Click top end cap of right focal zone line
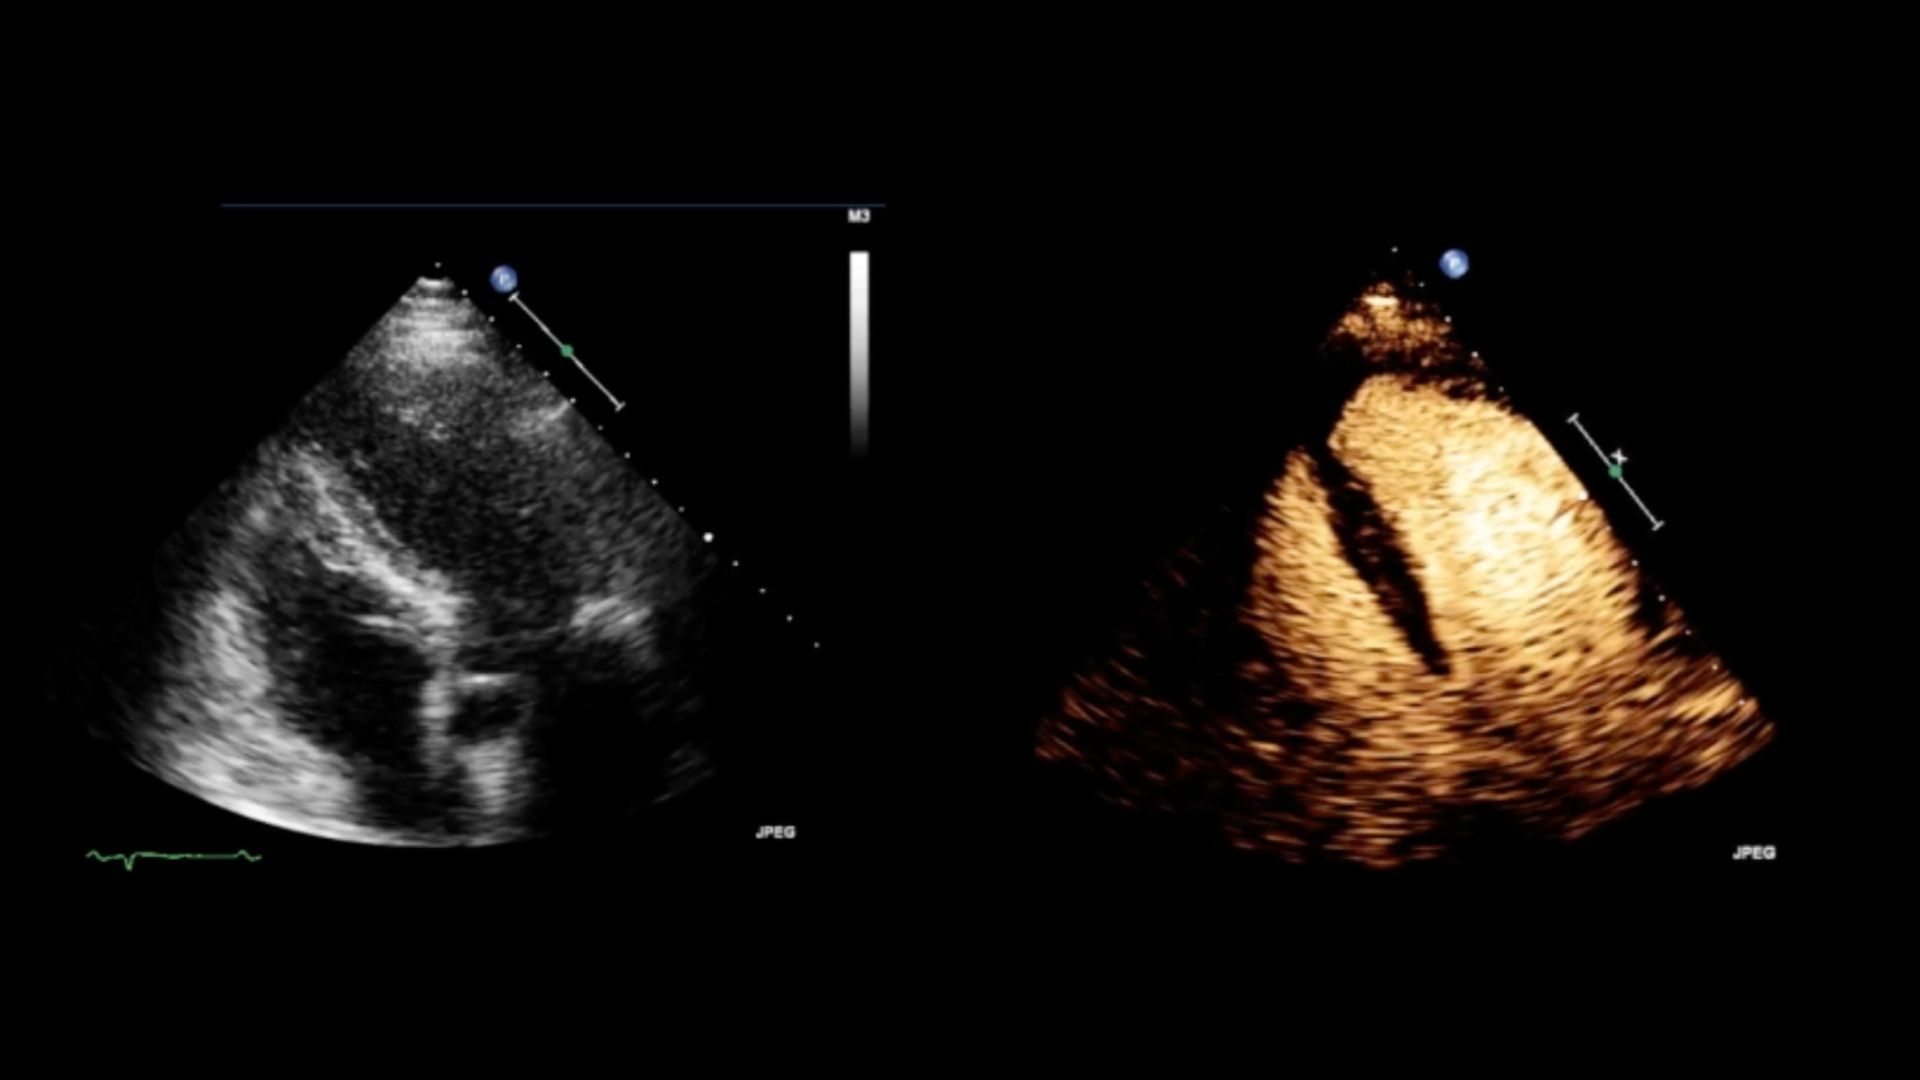The width and height of the screenshot is (1920, 1080). (1573, 418)
